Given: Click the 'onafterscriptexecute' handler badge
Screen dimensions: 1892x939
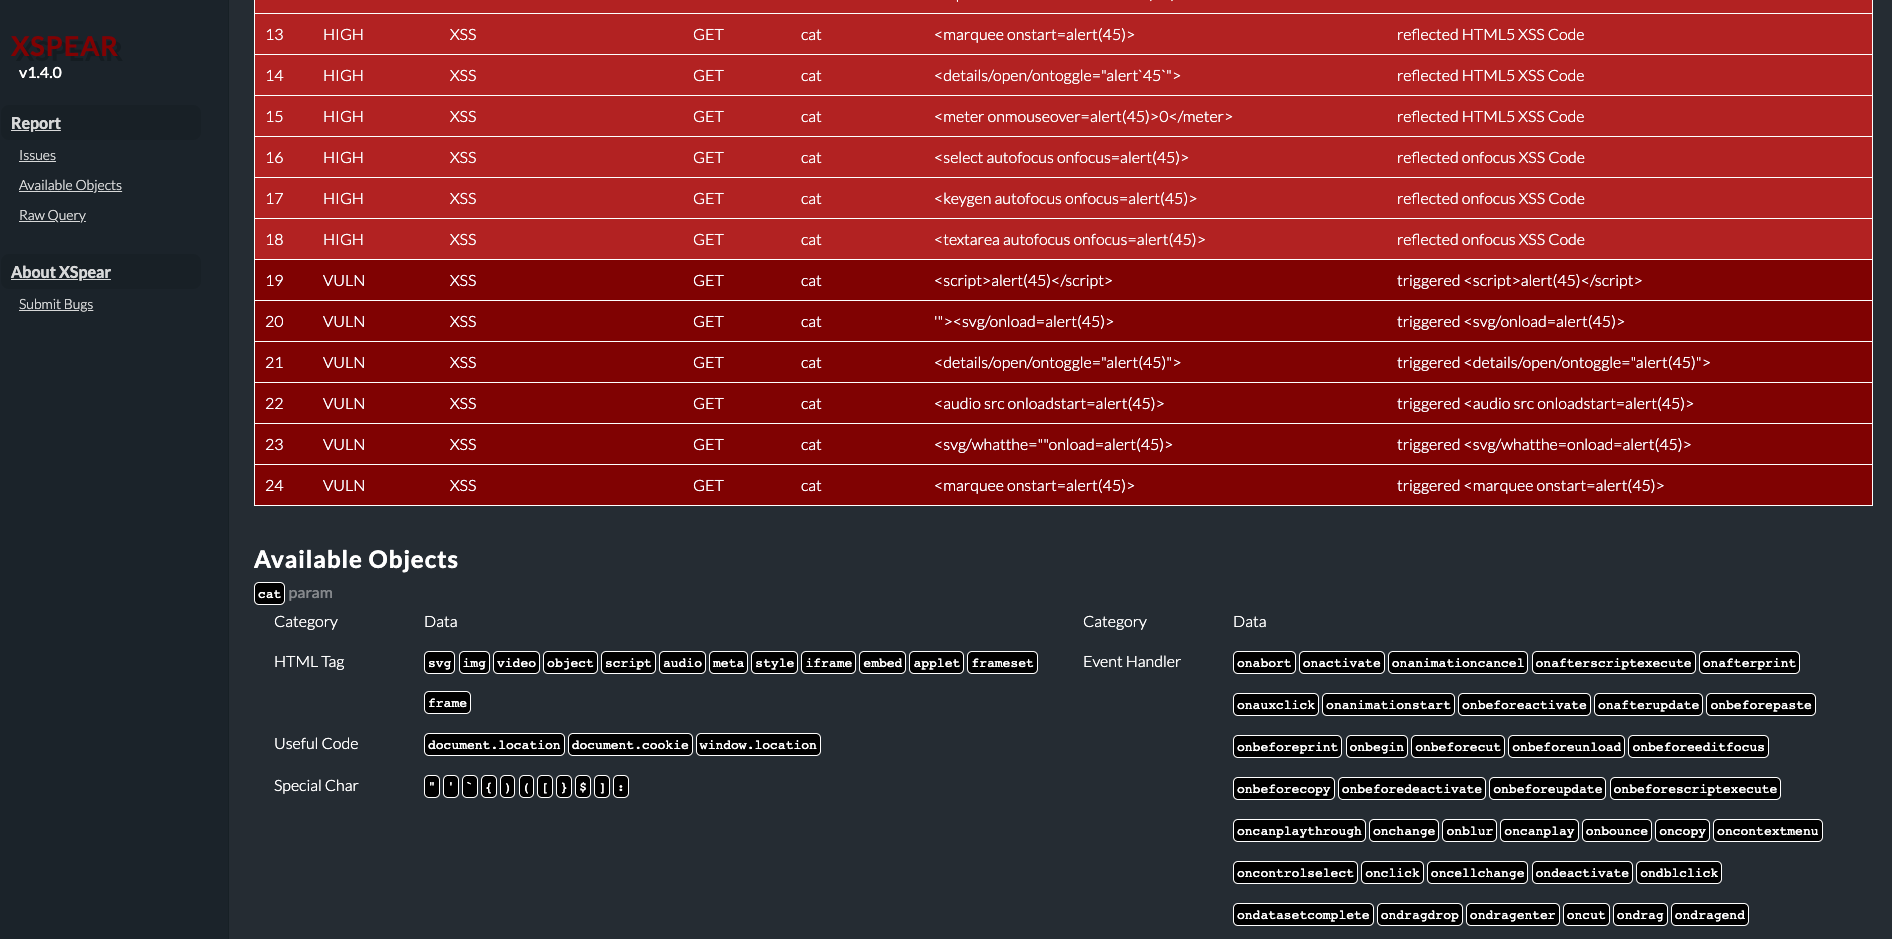Looking at the screenshot, I should coord(1614,663).
